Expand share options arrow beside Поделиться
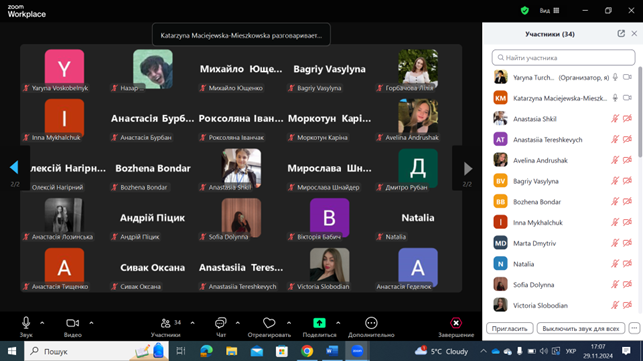This screenshot has height=361, width=643. point(338,323)
